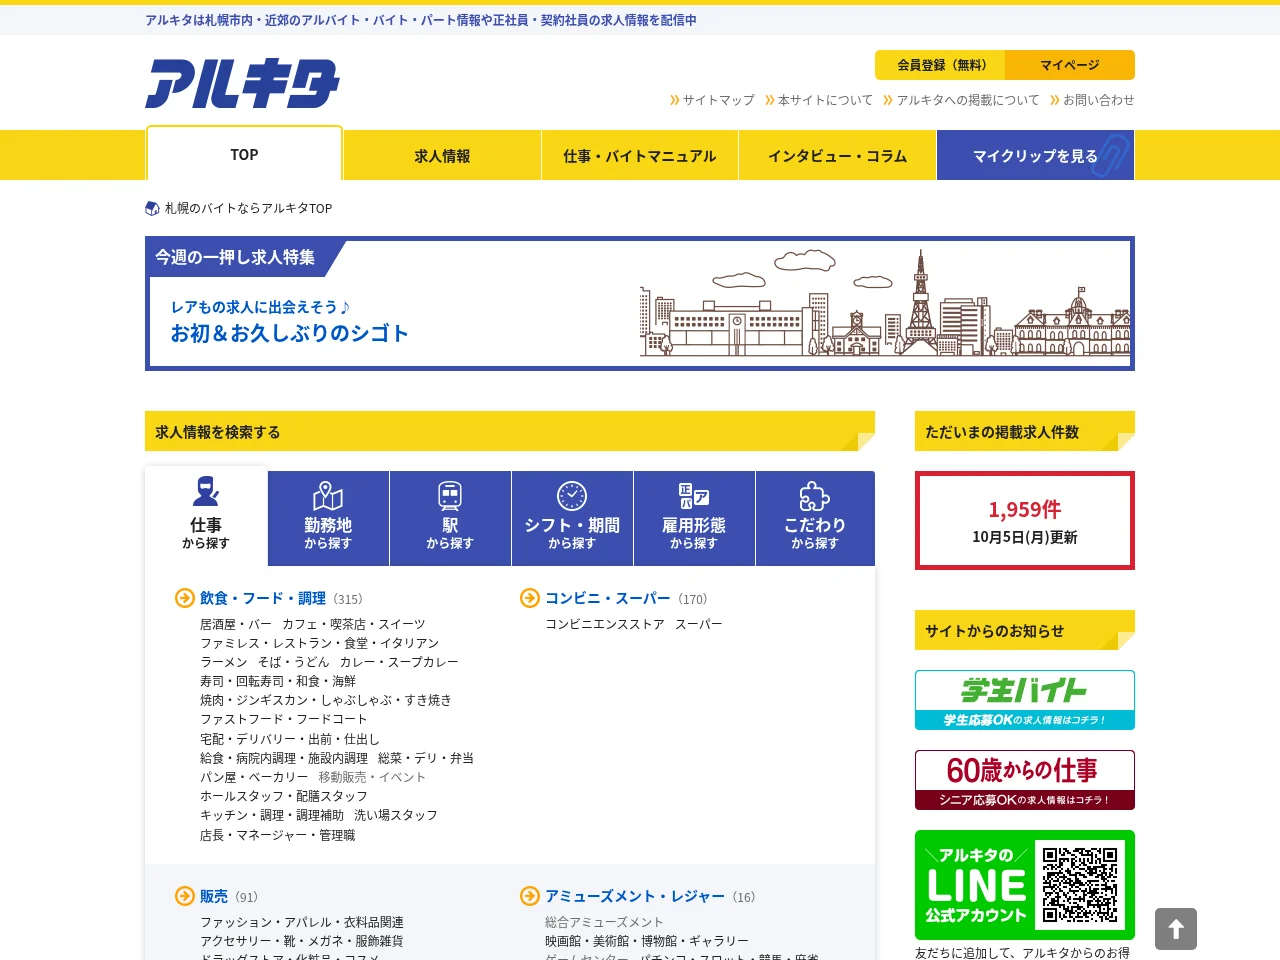Image resolution: width=1280 pixels, height=960 pixels.
Task: Click 映画館・美術館・博物館・ギャラリー link
Action: point(647,941)
